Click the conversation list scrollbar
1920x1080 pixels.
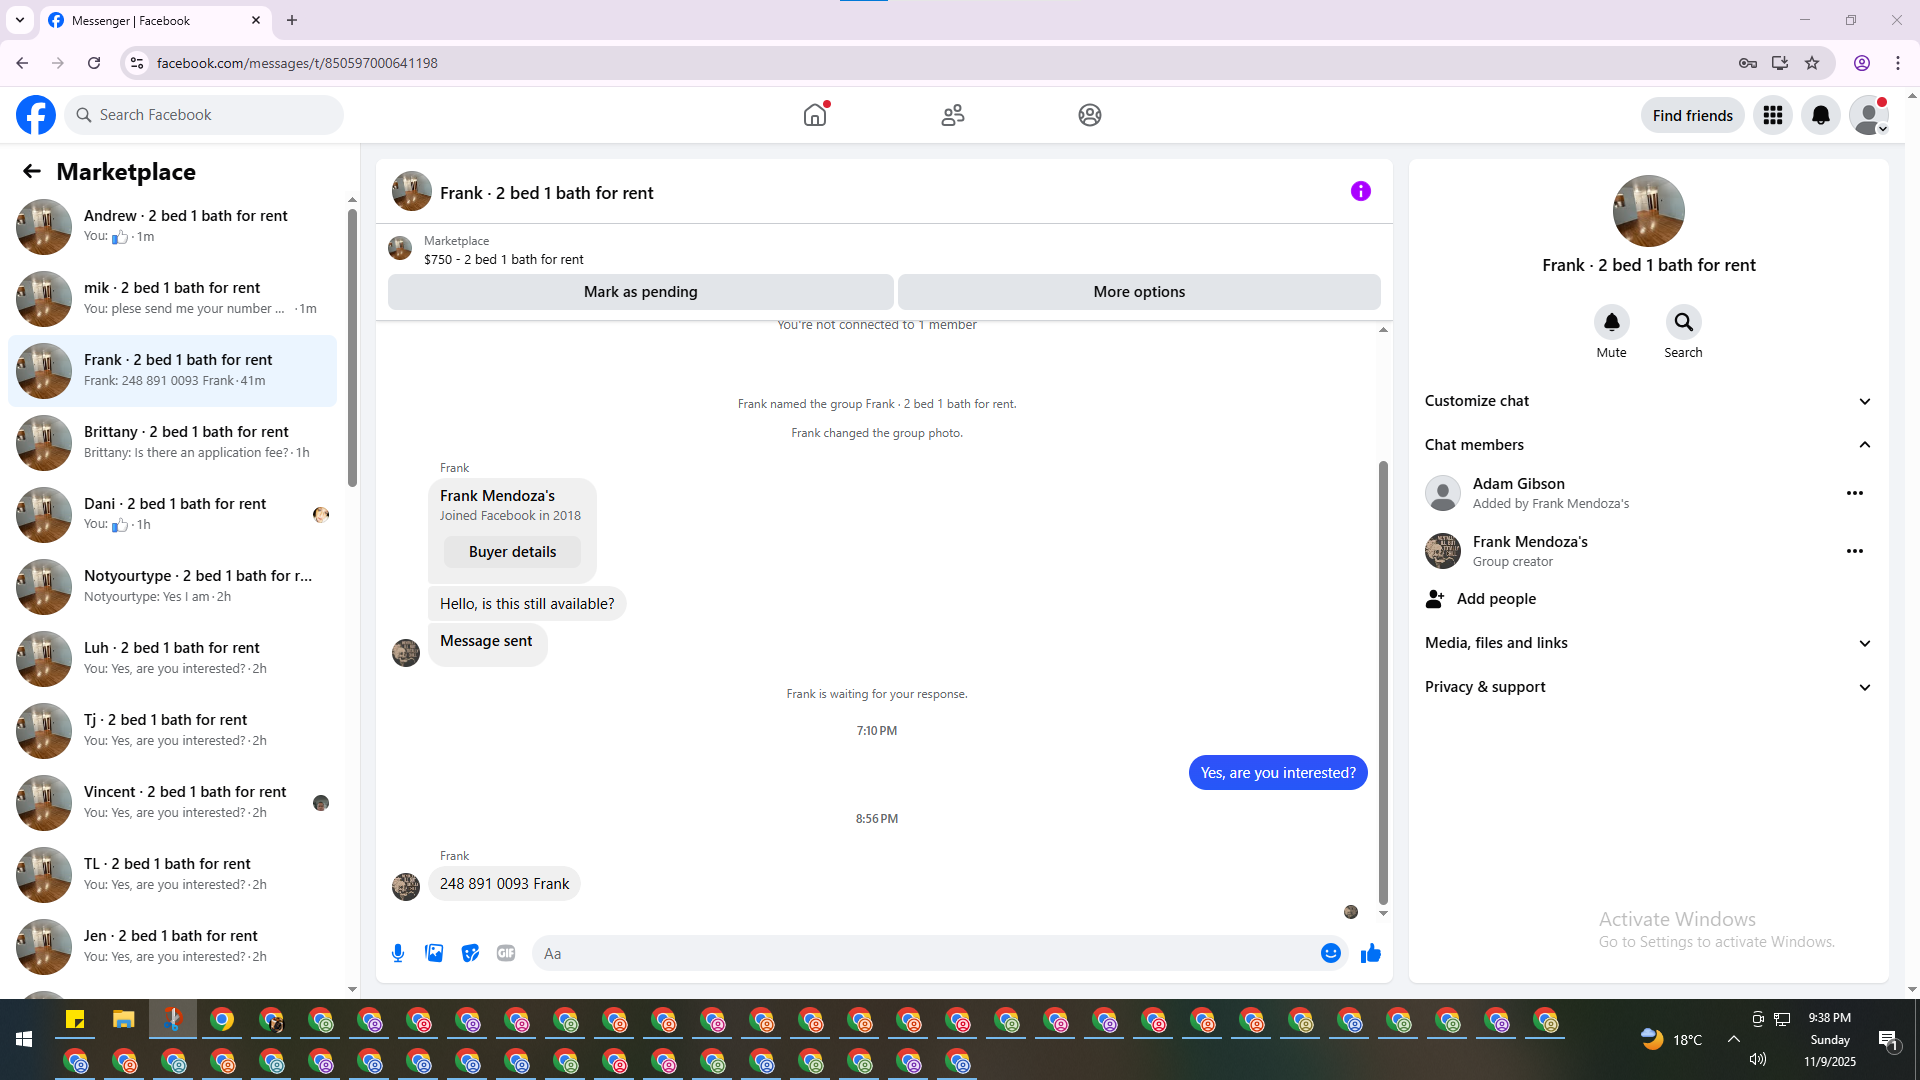tap(352, 348)
